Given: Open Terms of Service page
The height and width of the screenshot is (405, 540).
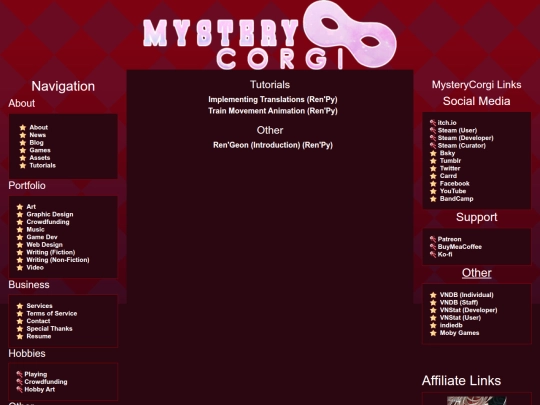Looking at the screenshot, I should point(52,313).
